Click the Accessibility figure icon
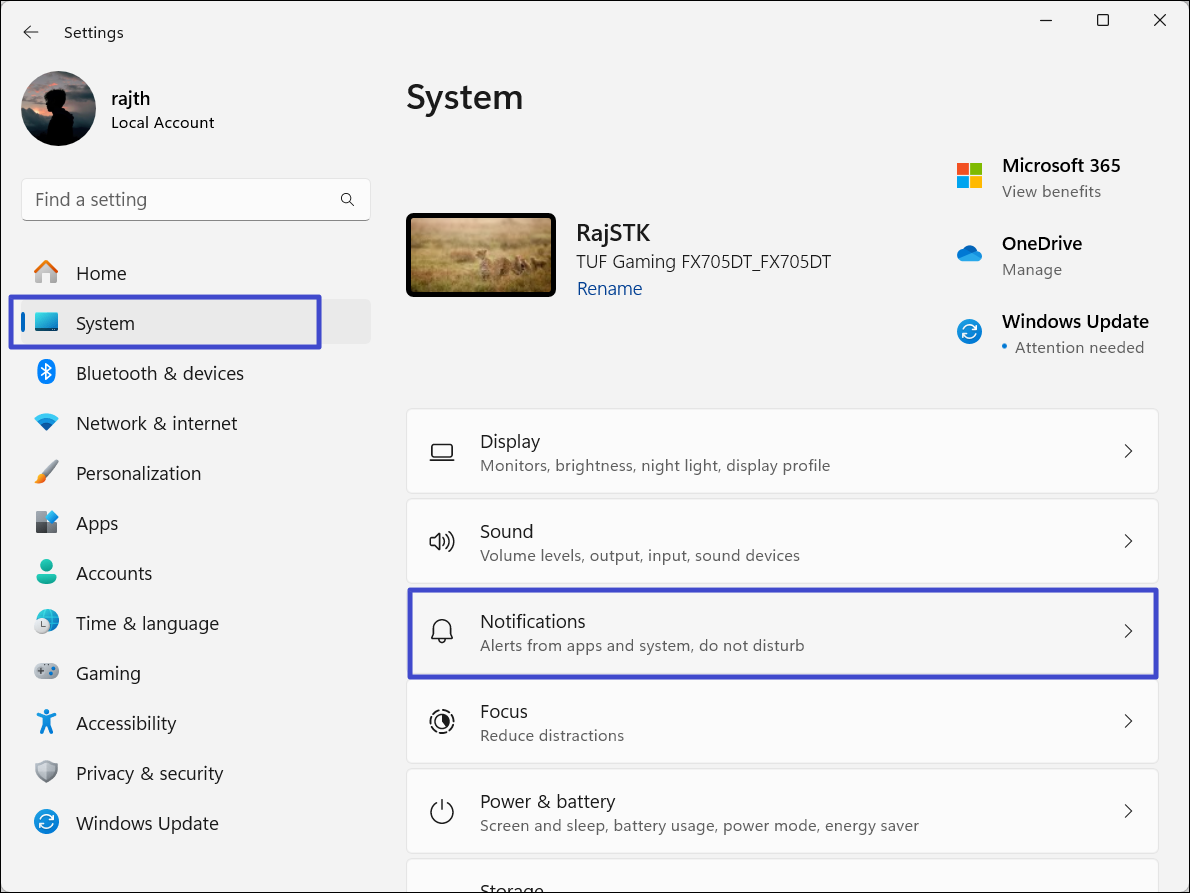This screenshot has height=893, width=1190. [x=46, y=722]
